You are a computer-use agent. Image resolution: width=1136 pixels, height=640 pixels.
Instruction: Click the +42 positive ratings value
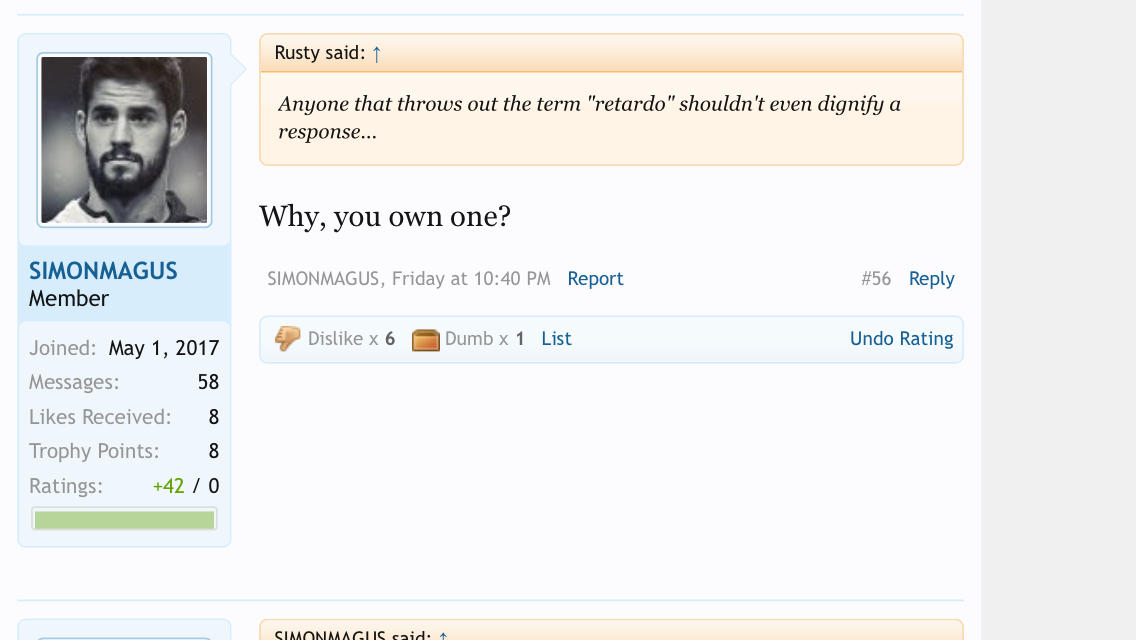coord(168,486)
